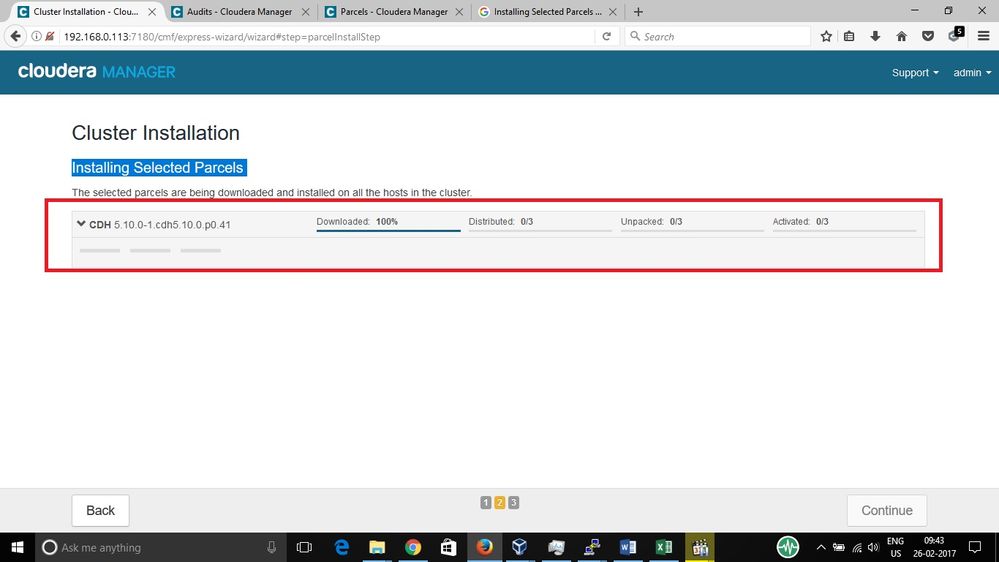This screenshot has width=999, height=562.
Task: Open Excel from taskbar
Action: (x=663, y=547)
